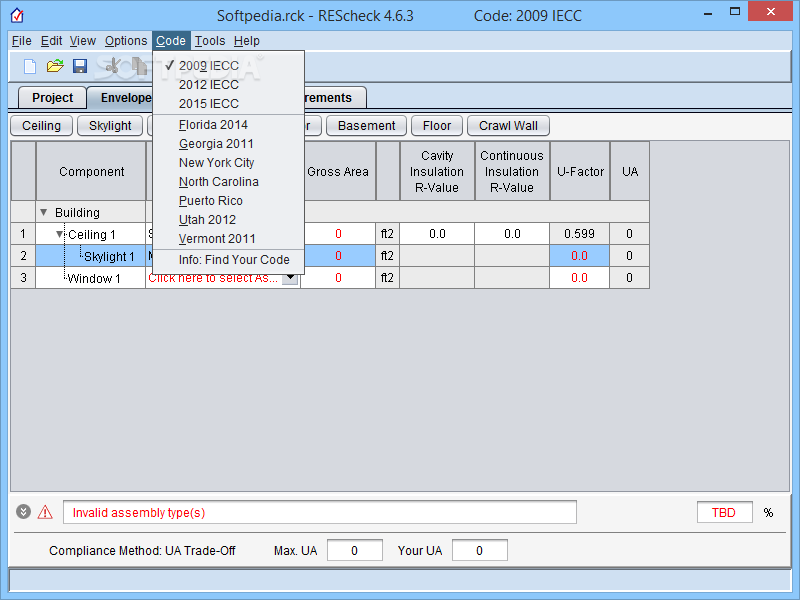Choose 2015 IECC from Code menu
Screen dimensions: 800x600
(228, 104)
